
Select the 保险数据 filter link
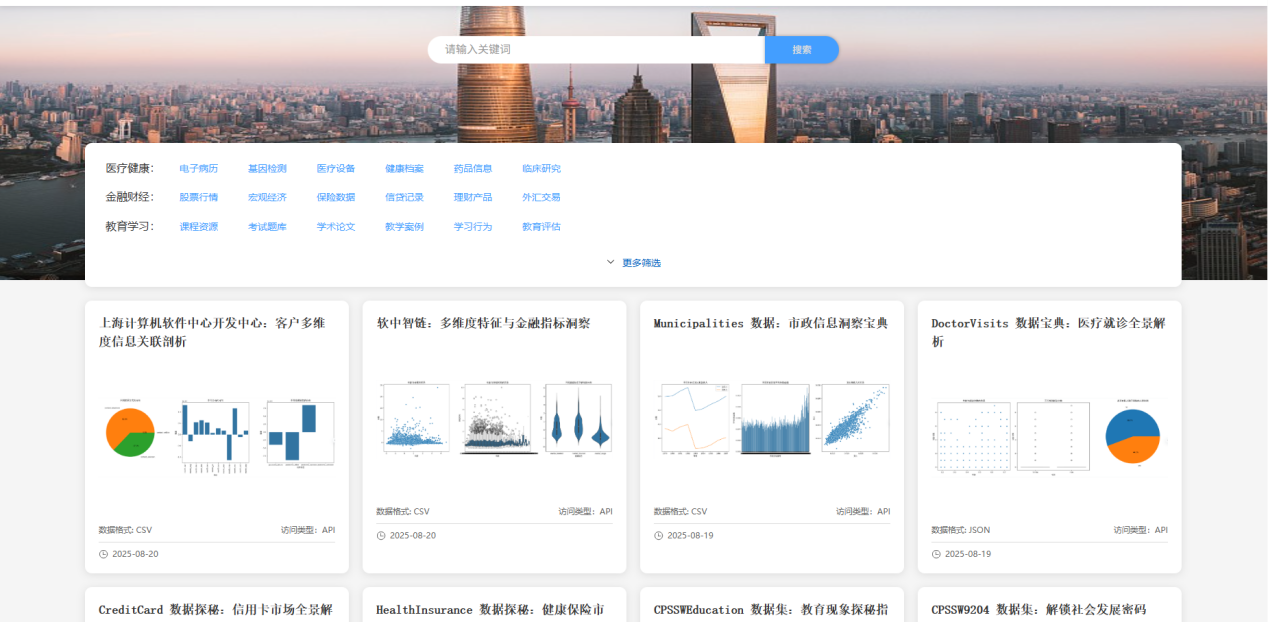click(x=336, y=198)
